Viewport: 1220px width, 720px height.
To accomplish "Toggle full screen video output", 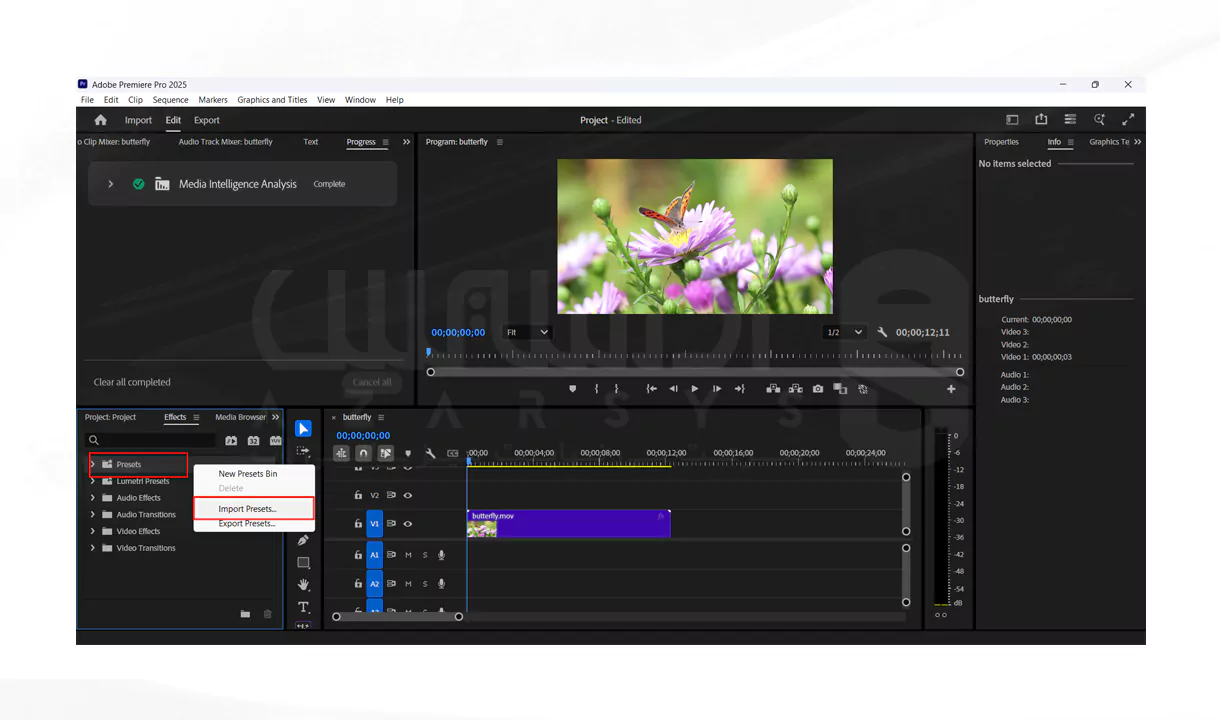I will [1129, 120].
